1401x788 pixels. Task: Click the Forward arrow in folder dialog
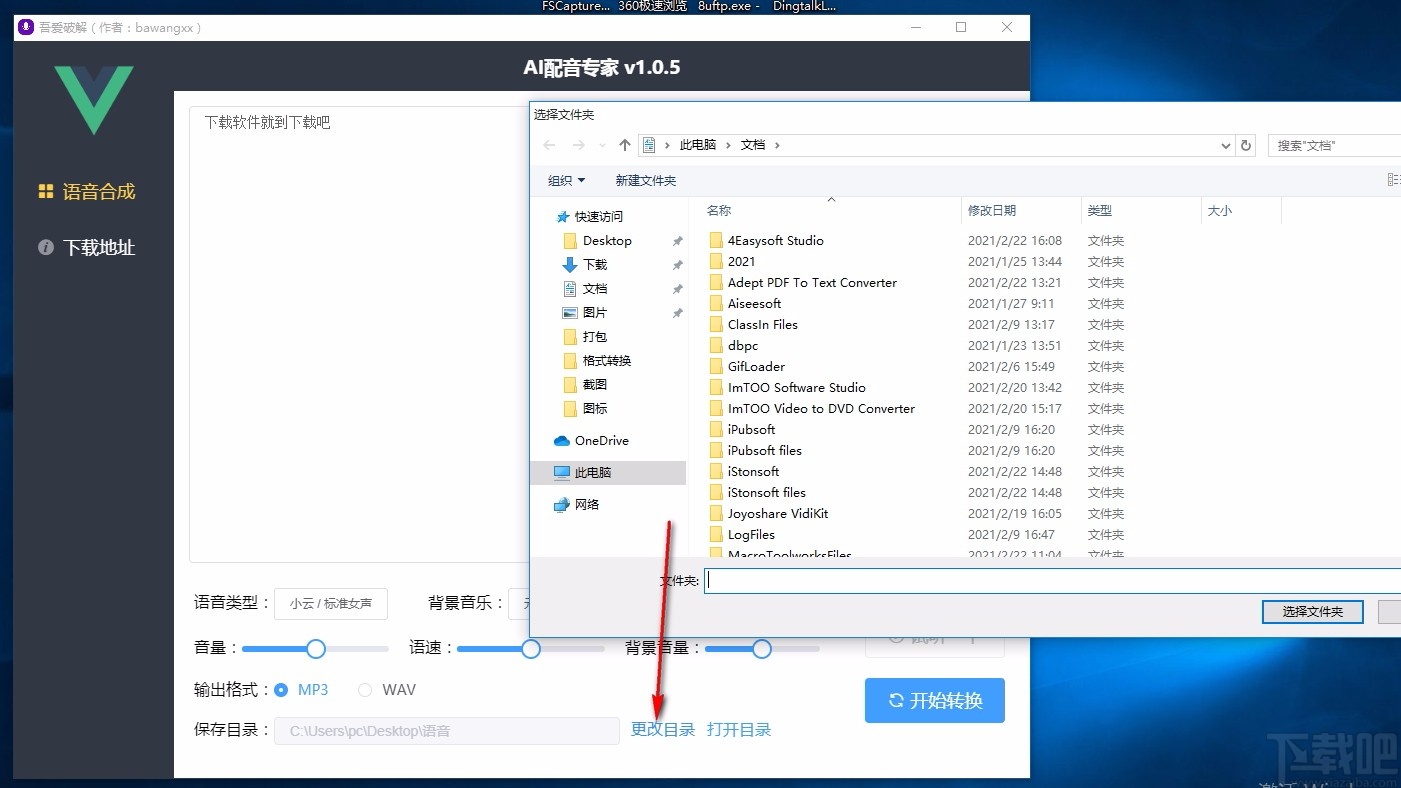click(578, 145)
